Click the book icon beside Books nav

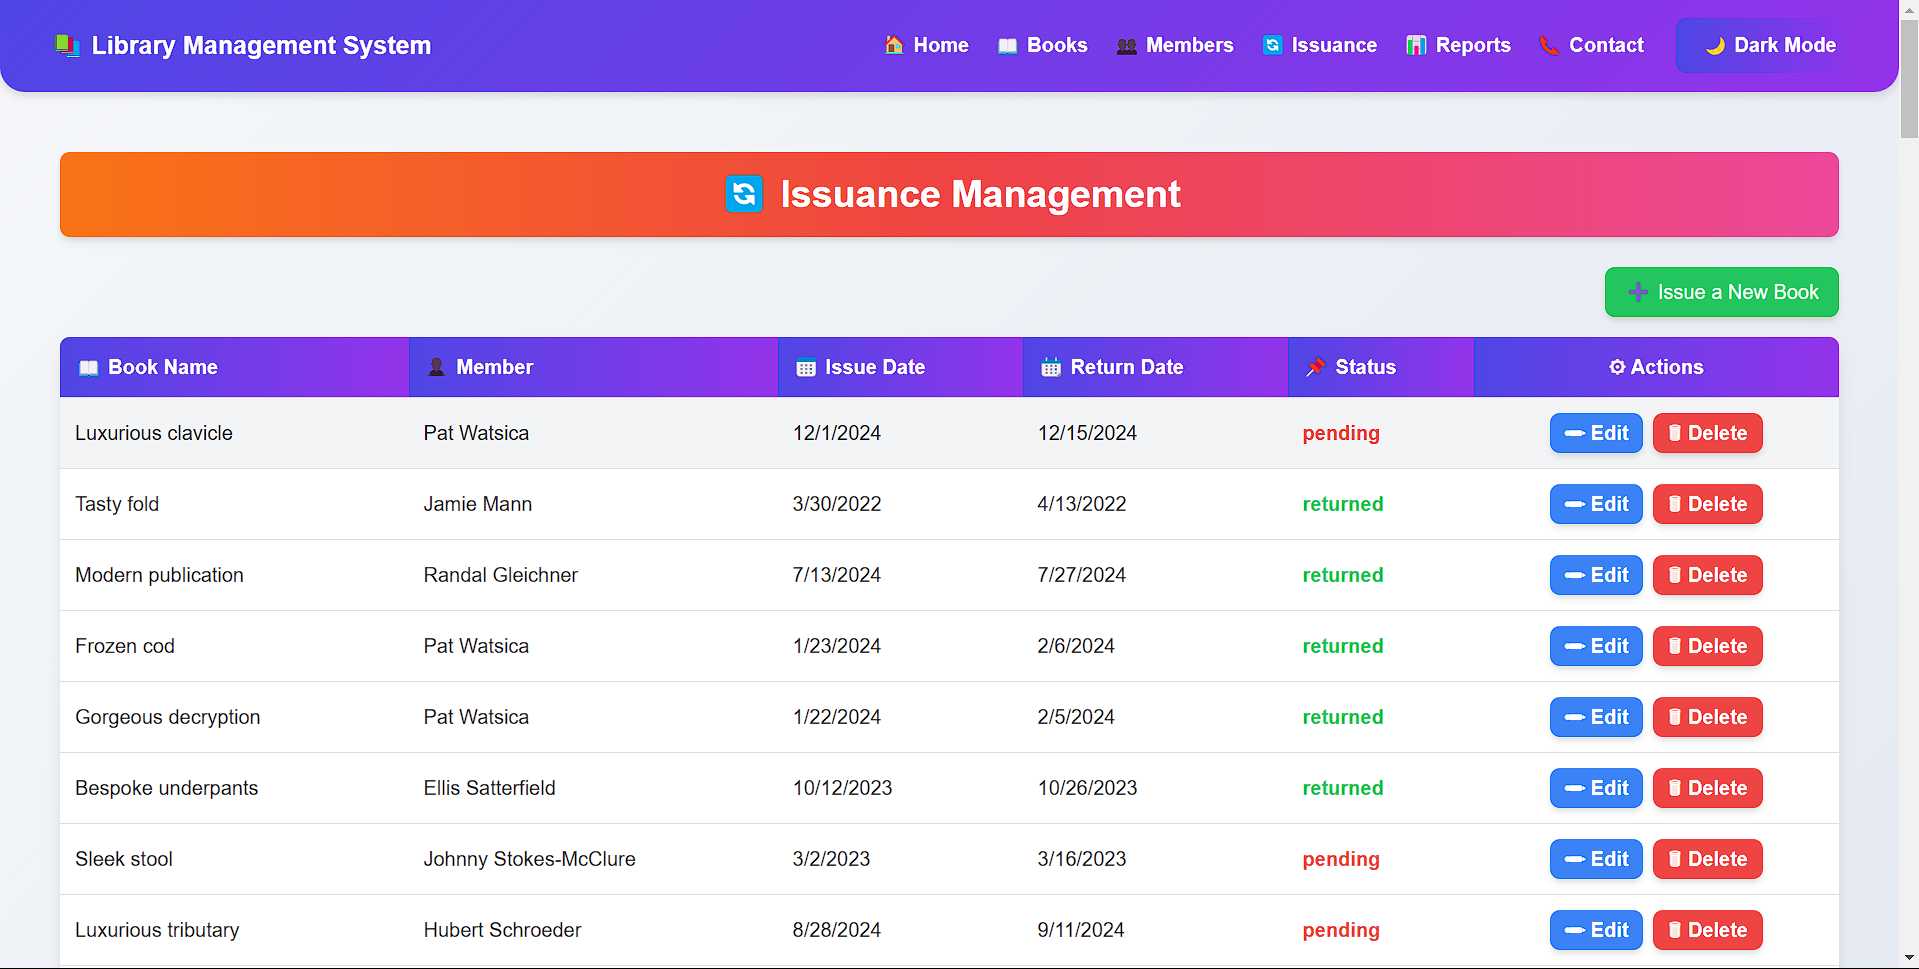pos(1007,46)
